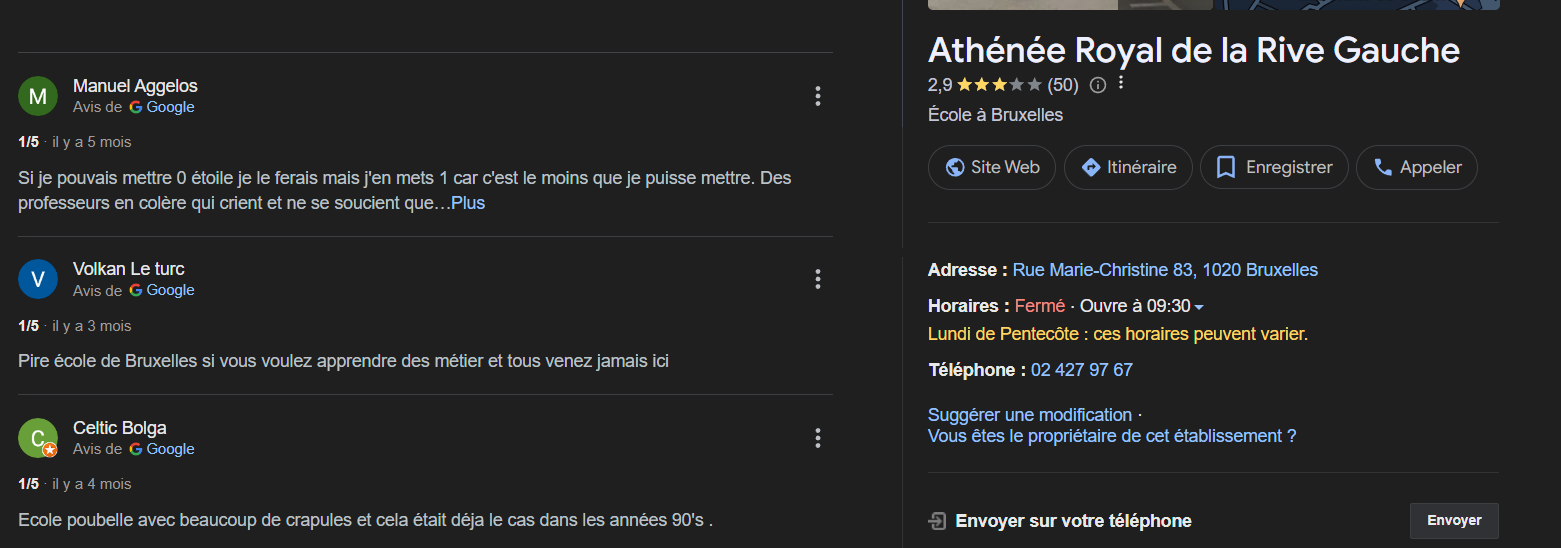This screenshot has width=1561, height=548.
Task: Open more options dots next to rating
Action: pos(1121,83)
